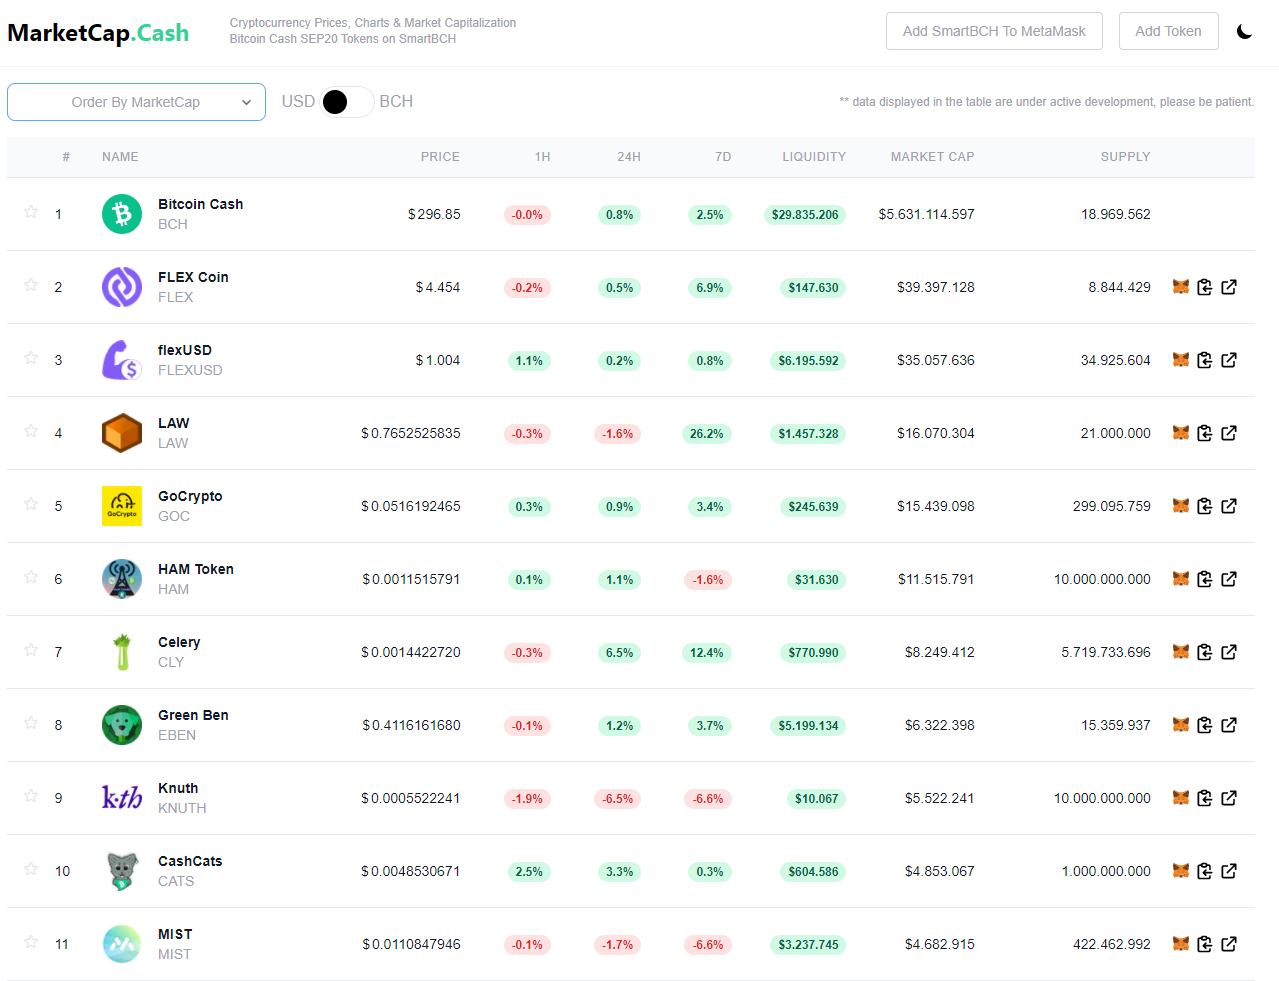The height and width of the screenshot is (981, 1279).
Task: Sort by 1H column header
Action: coord(542,157)
